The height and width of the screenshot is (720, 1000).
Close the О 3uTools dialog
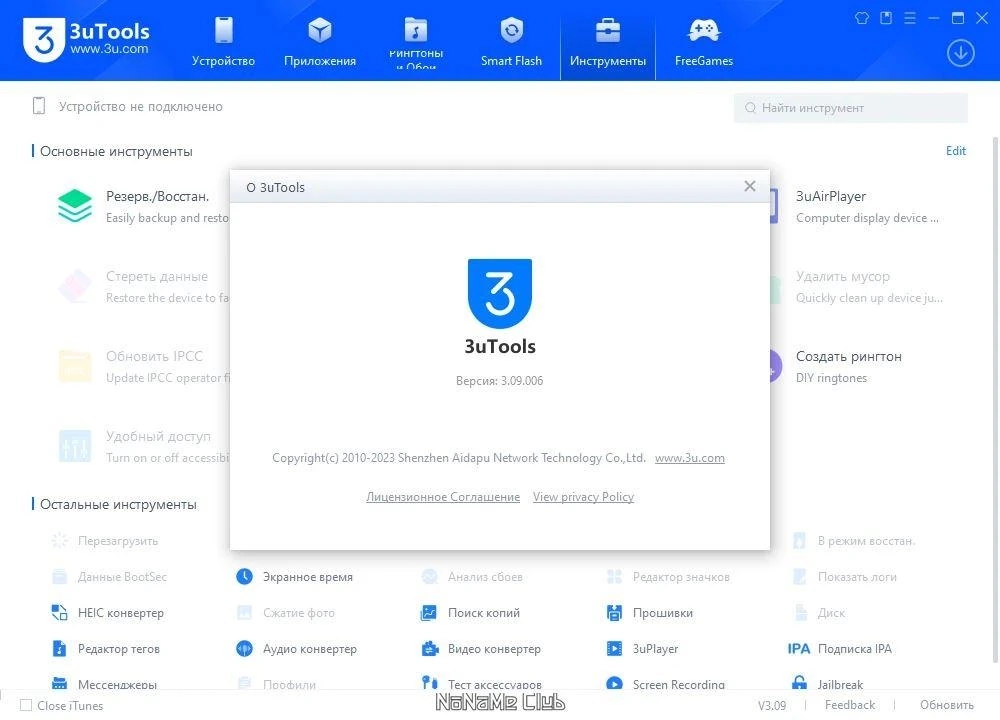point(750,186)
